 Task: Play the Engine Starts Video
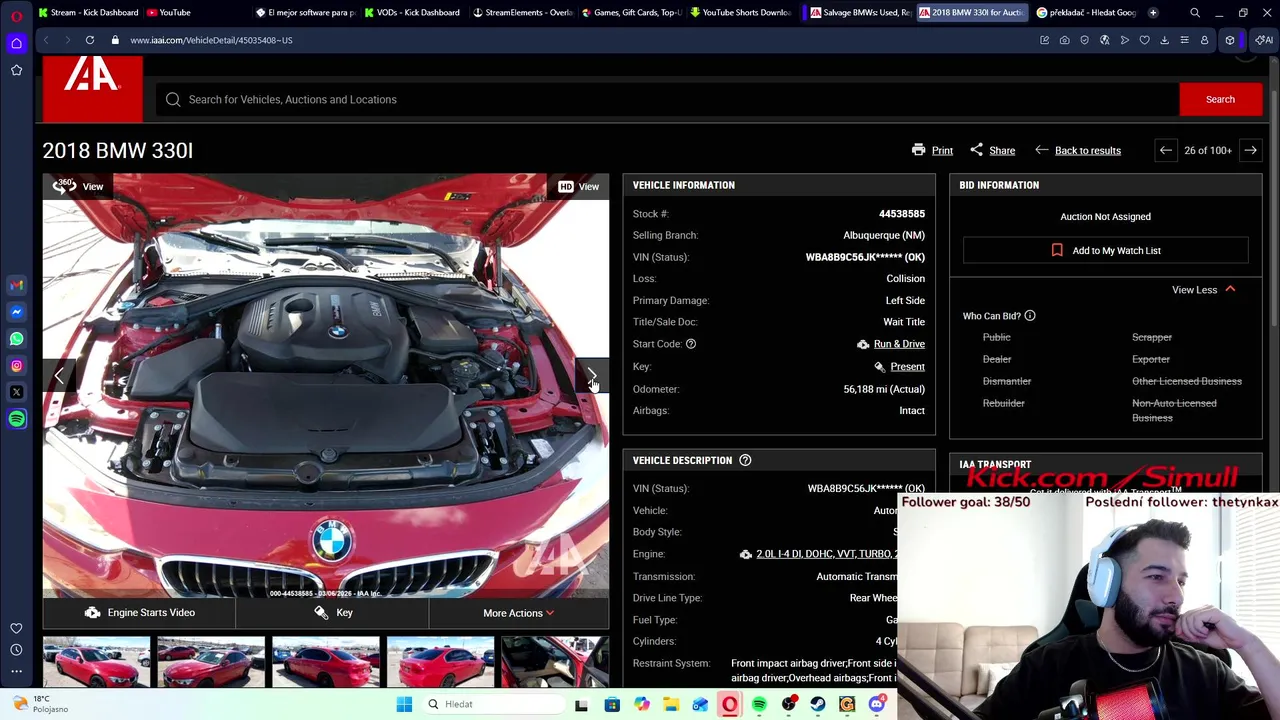[x=139, y=613]
